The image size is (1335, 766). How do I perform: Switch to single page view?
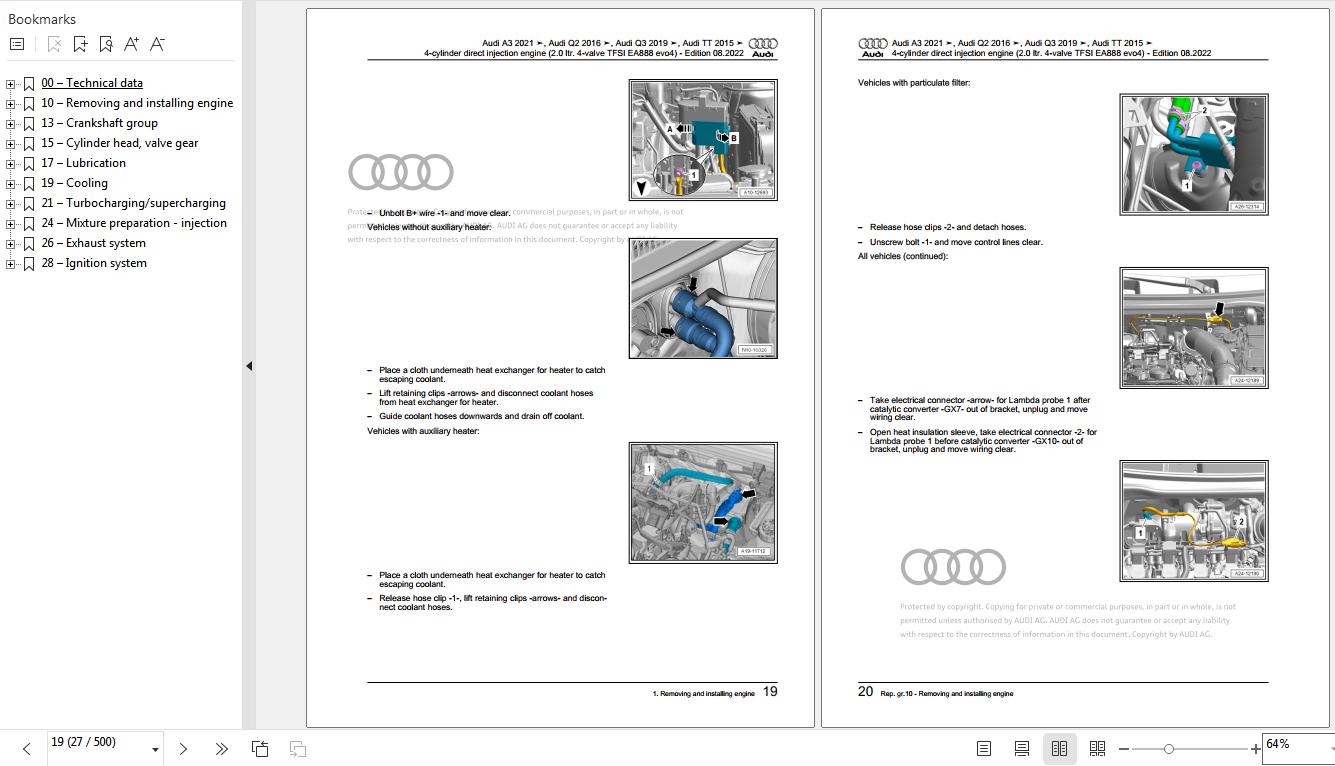coord(984,748)
